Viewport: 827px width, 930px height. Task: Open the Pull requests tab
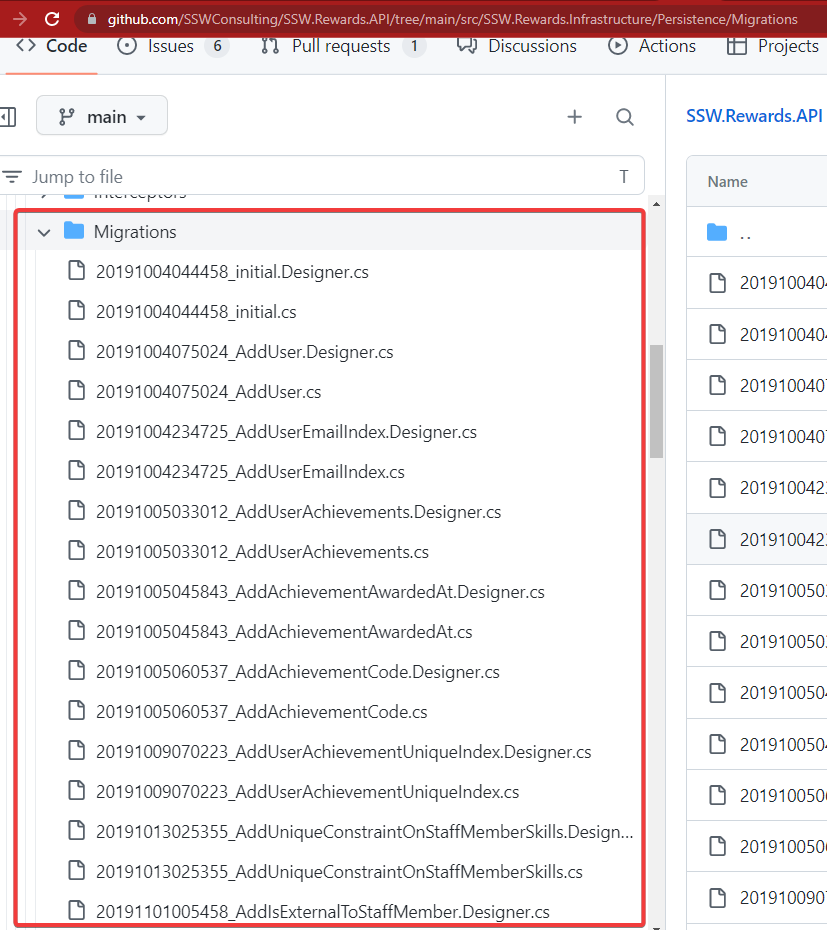pos(342,46)
